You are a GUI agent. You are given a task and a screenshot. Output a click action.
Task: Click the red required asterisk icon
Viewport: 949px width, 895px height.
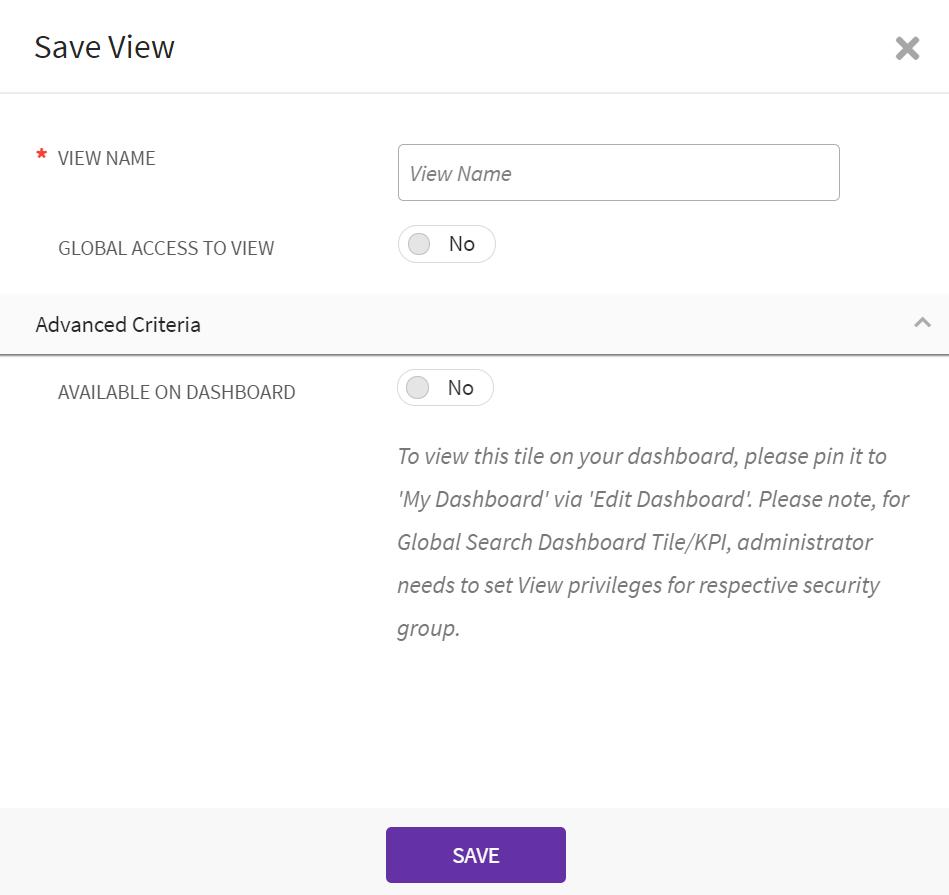tap(41, 156)
